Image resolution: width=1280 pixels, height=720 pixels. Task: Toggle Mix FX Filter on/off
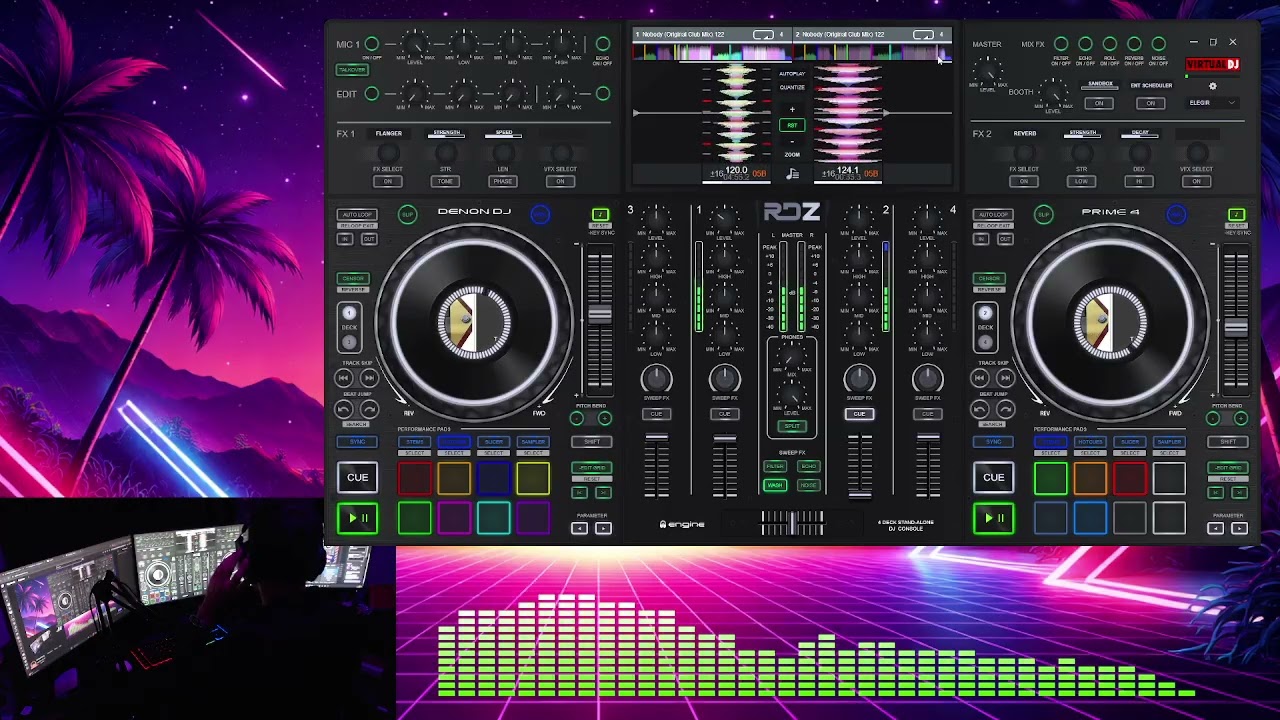coord(1061,44)
